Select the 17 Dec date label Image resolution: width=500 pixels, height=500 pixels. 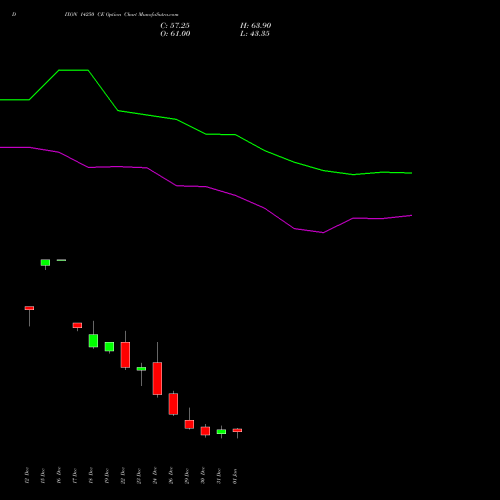[x=75, y=476]
